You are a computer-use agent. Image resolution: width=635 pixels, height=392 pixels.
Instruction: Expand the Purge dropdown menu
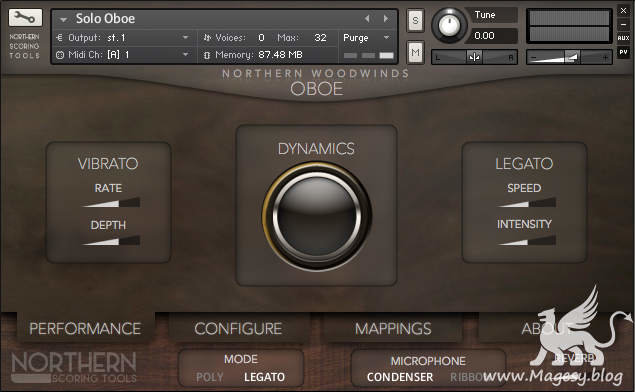pyautogui.click(x=387, y=38)
